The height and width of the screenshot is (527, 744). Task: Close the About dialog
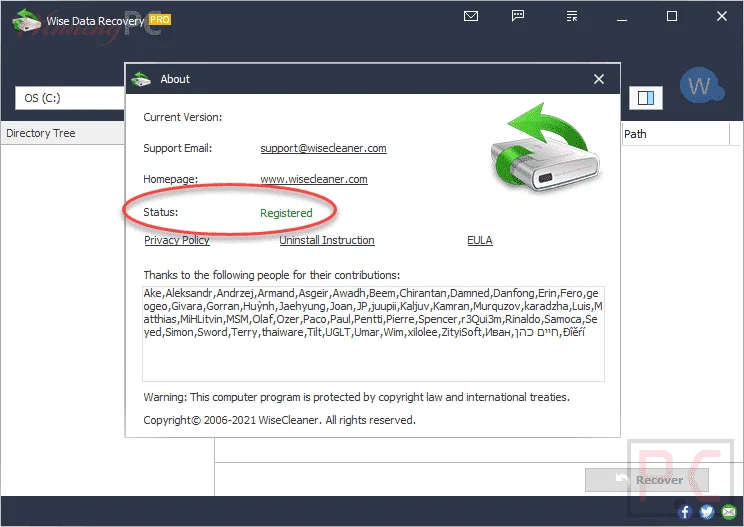[x=599, y=79]
